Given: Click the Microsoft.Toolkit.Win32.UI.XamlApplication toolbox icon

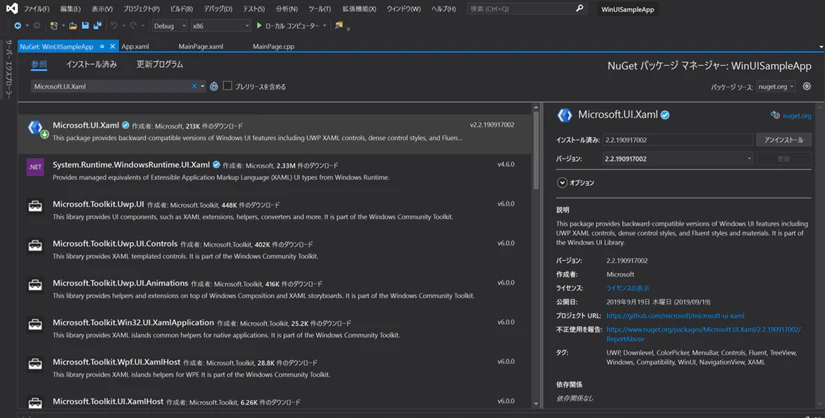Looking at the screenshot, I should (35, 325).
